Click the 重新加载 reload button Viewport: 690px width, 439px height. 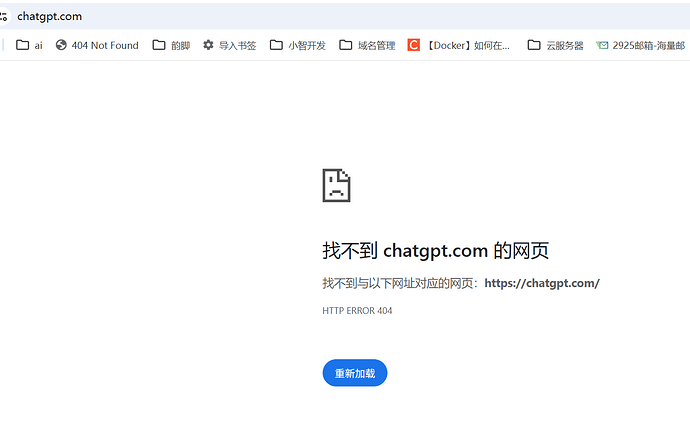[355, 373]
